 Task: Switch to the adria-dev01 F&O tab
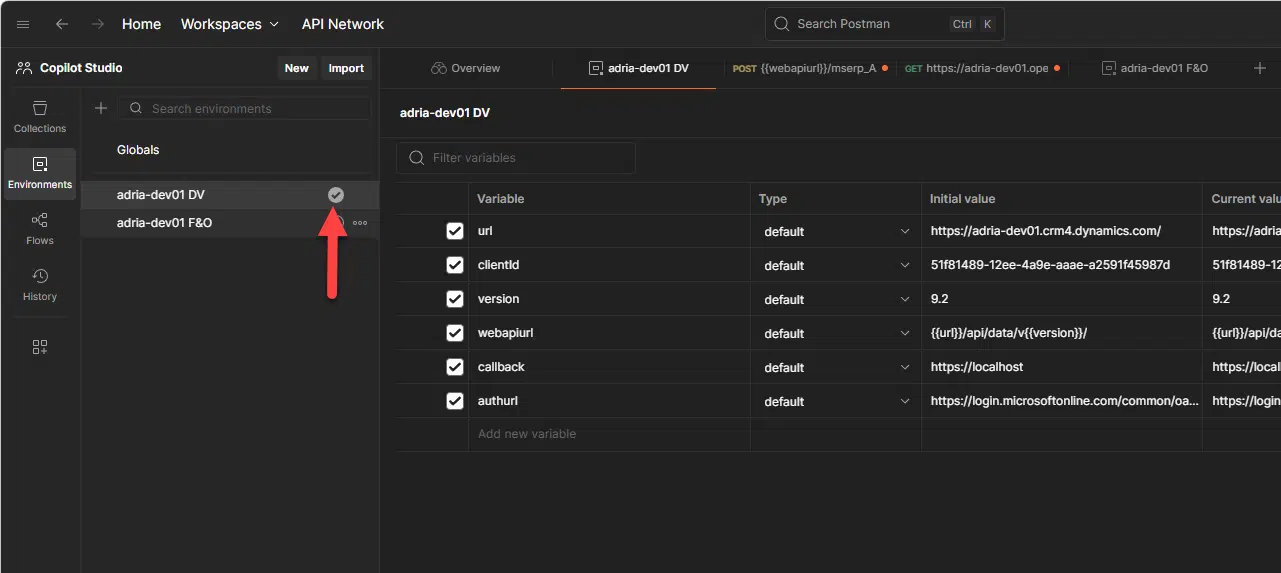[x=1154, y=68]
